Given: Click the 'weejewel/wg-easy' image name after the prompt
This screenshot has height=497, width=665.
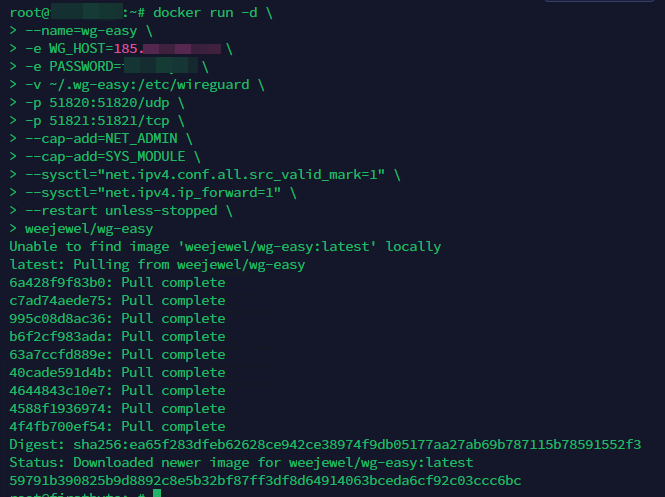Looking at the screenshot, I should (x=89, y=229).
